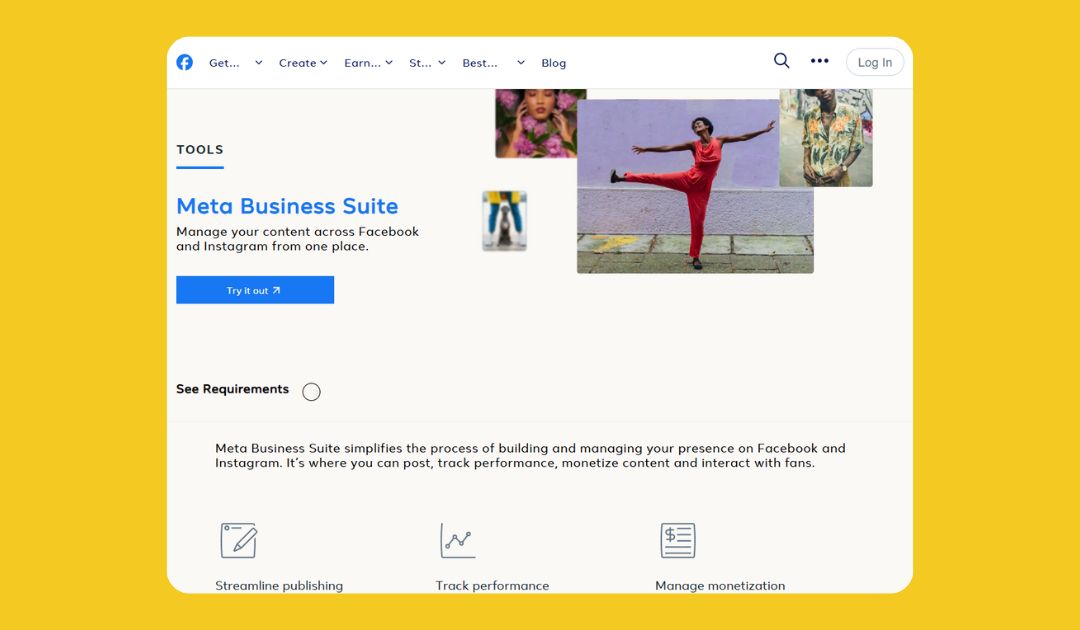The width and height of the screenshot is (1080, 630).
Task: Click the Meta Business Suite heading
Action: coord(287,206)
